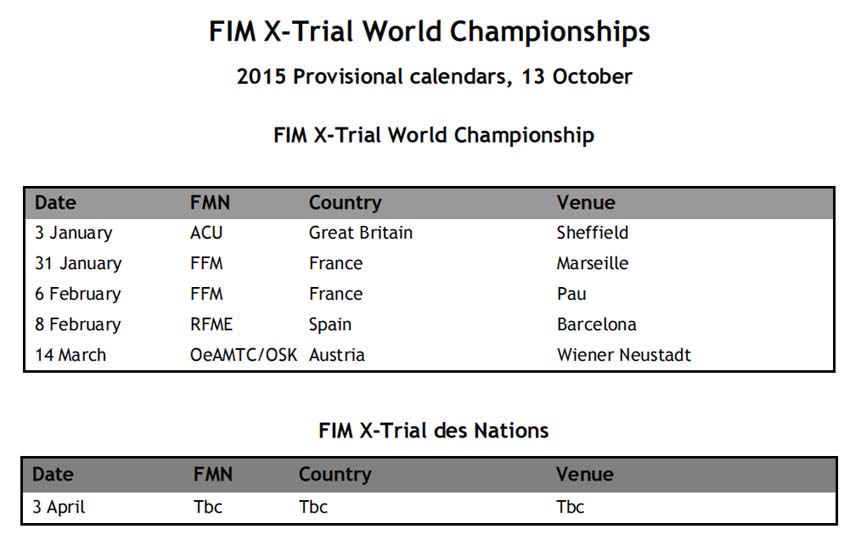Click the FIM X-Trial World Championship heading
Image resolution: width=850 pixels, height=546 pixels.
pos(434,135)
